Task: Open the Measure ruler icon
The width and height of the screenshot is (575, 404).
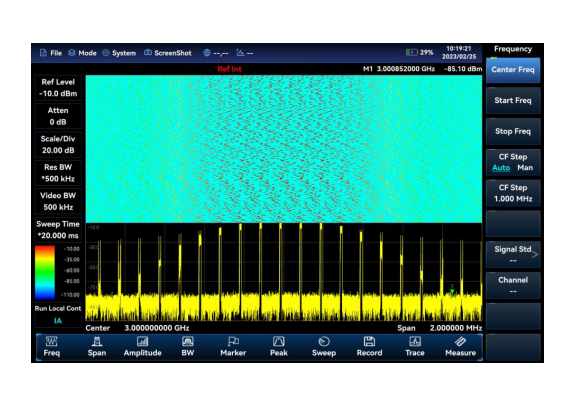Action: tap(460, 342)
